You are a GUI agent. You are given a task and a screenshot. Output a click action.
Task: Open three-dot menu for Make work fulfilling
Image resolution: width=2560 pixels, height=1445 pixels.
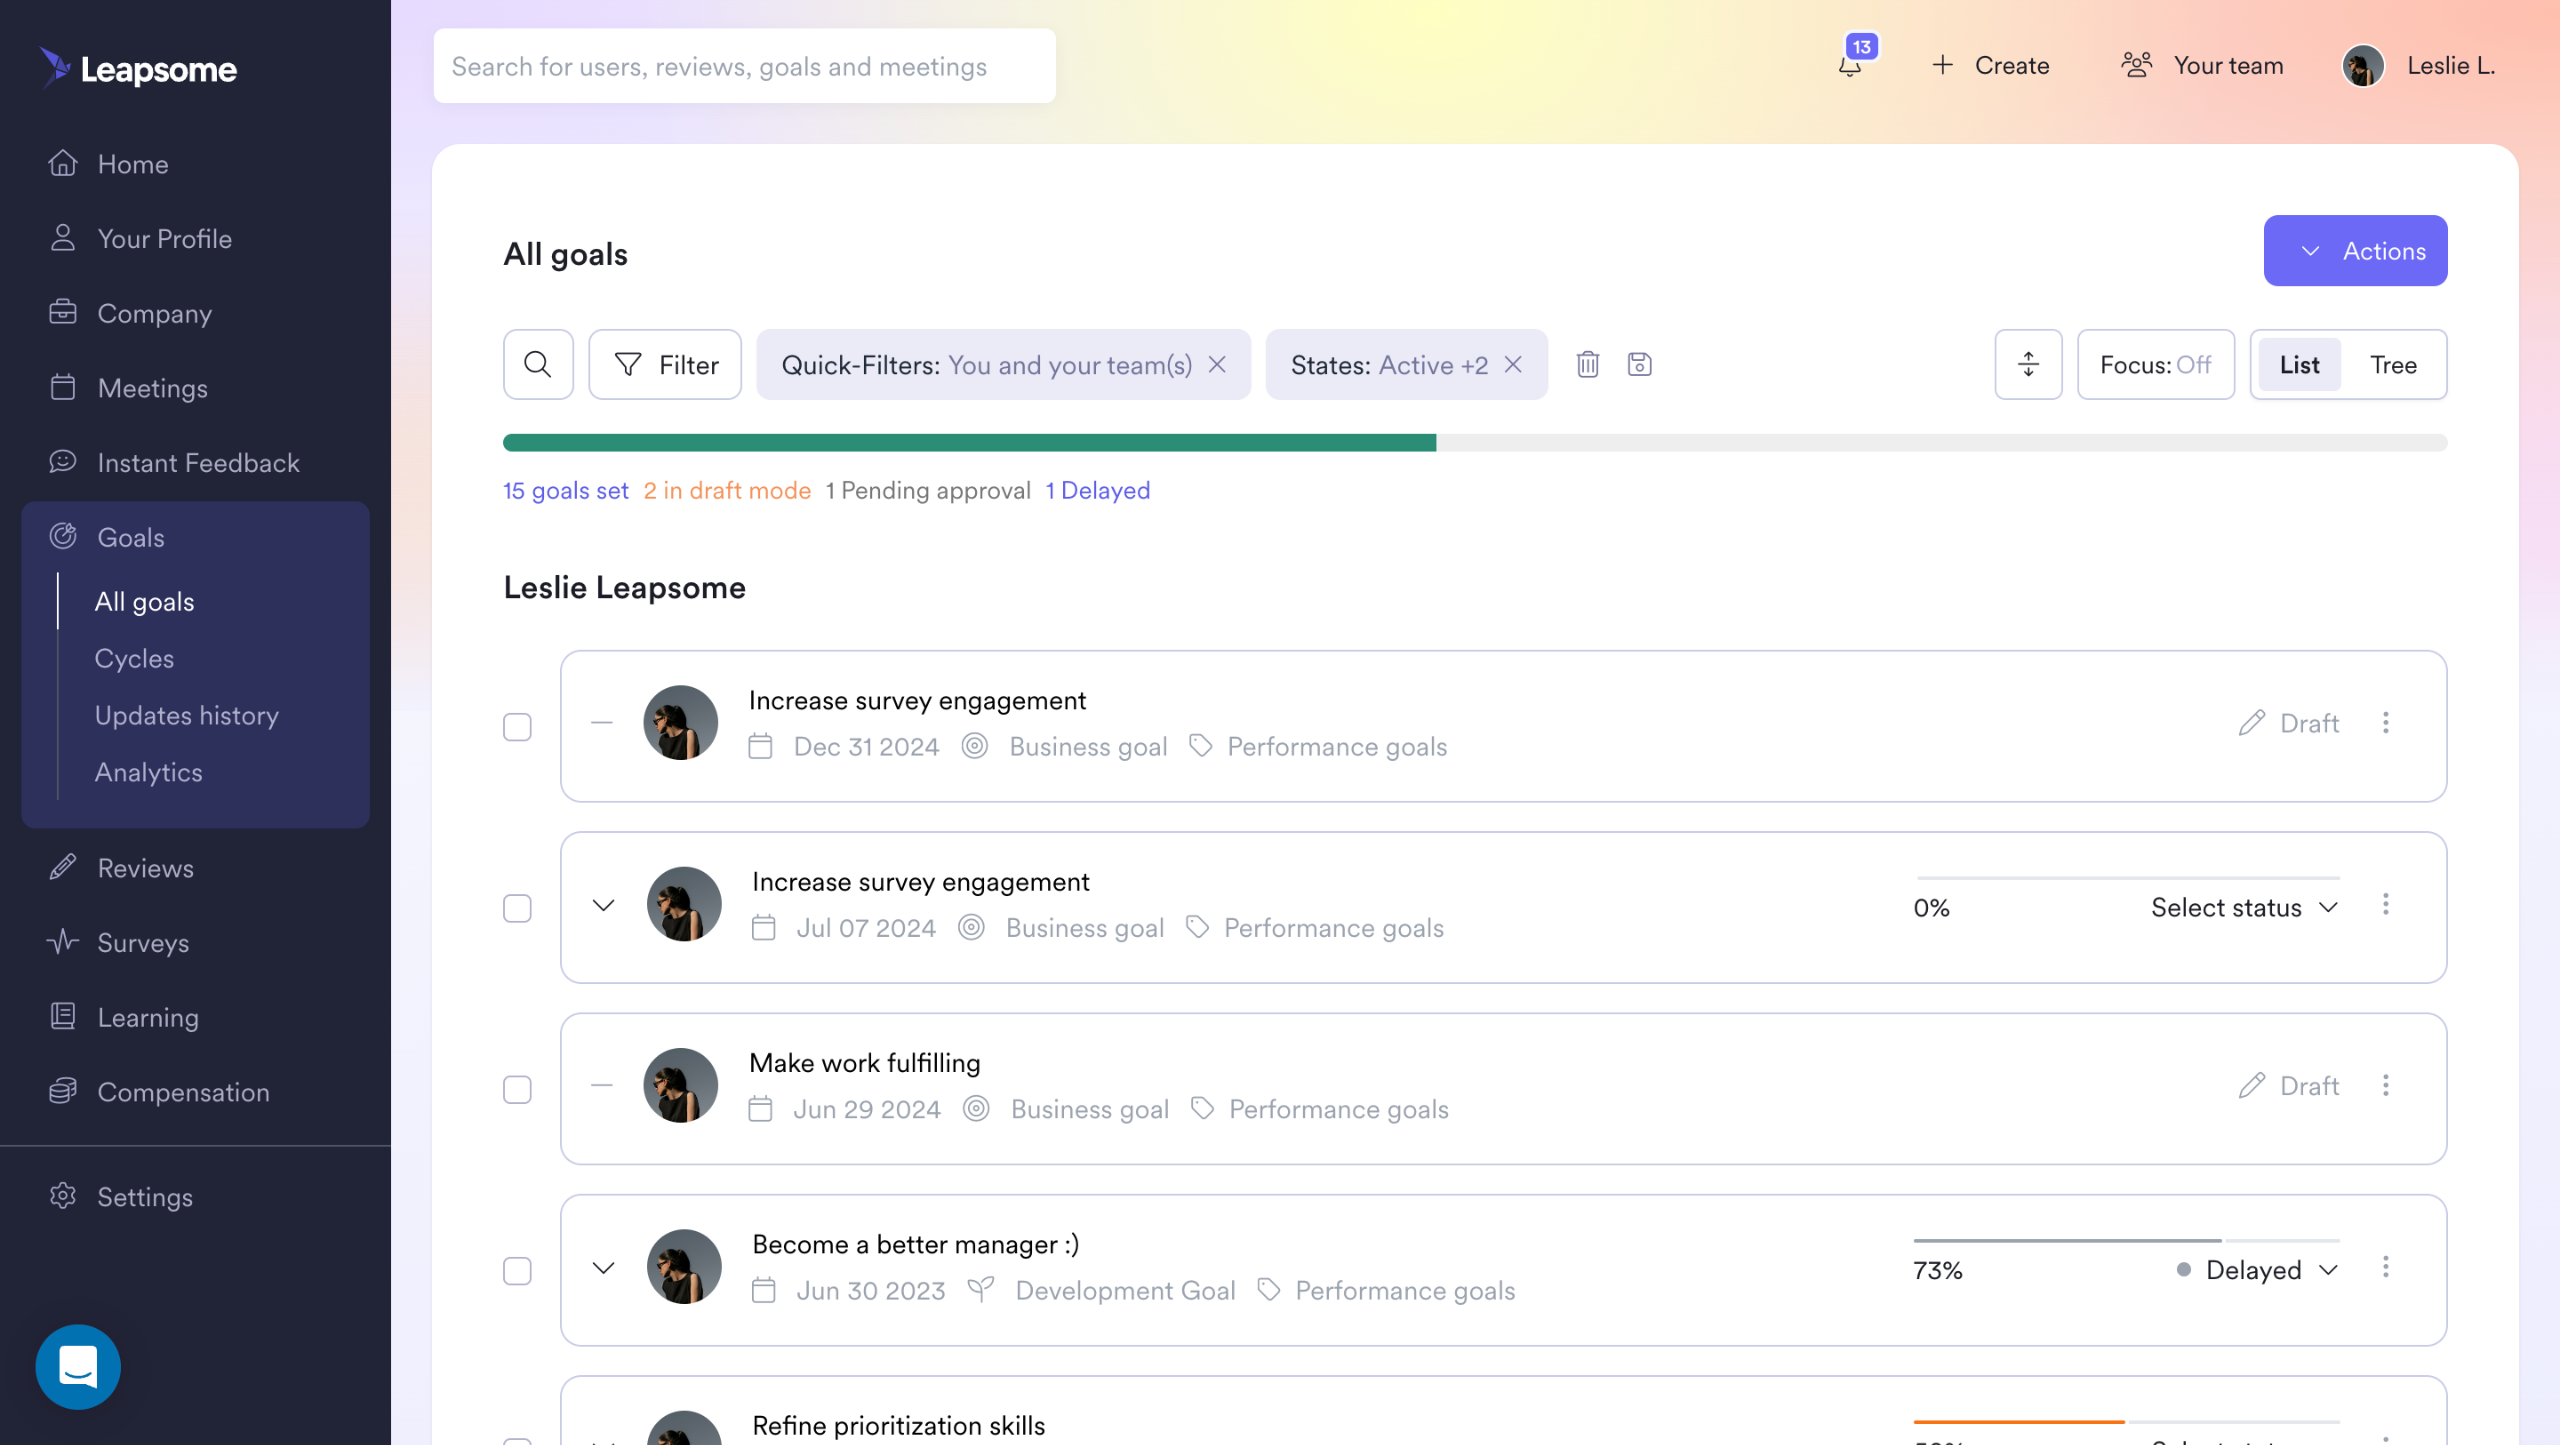(x=2386, y=1085)
